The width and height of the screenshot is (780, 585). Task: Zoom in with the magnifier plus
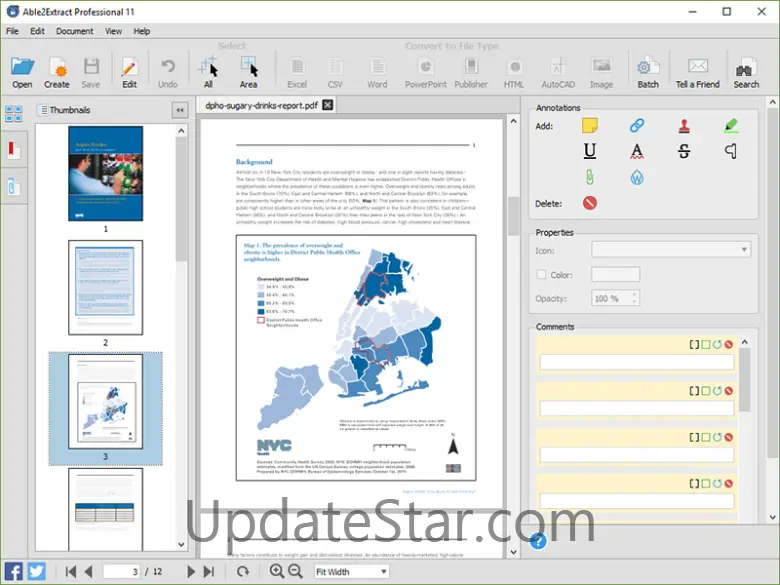click(x=277, y=571)
